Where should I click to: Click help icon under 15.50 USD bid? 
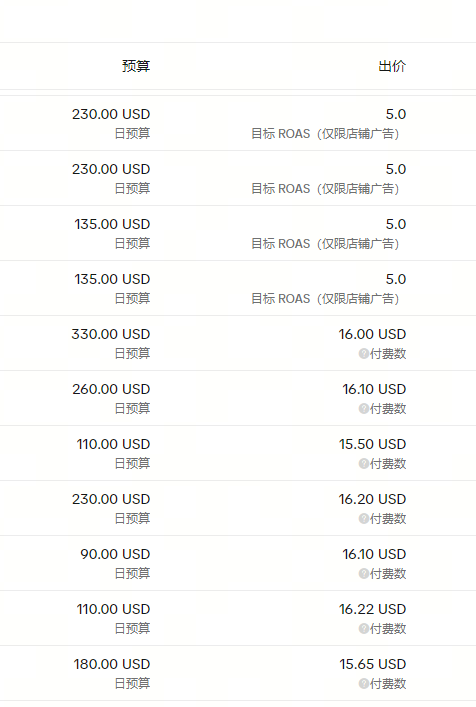[x=364, y=464]
